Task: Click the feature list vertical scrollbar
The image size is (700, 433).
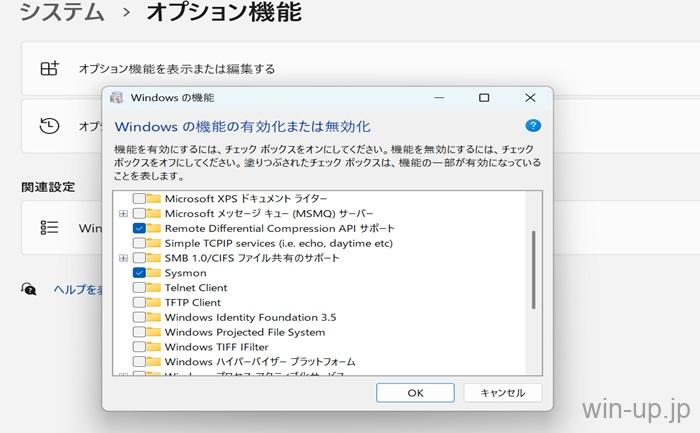Action: [x=534, y=270]
